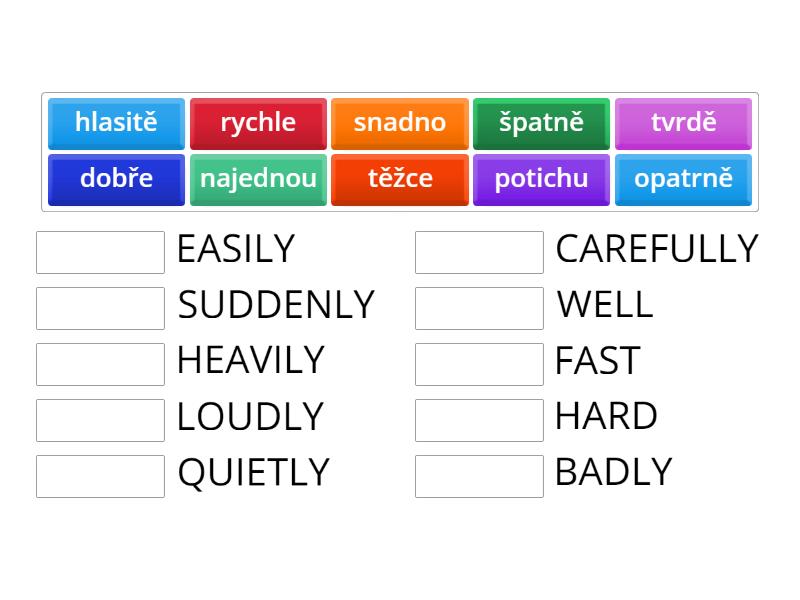Viewport: 800px width, 600px height.
Task: Select the green 'špatně' tile
Action: (541, 123)
